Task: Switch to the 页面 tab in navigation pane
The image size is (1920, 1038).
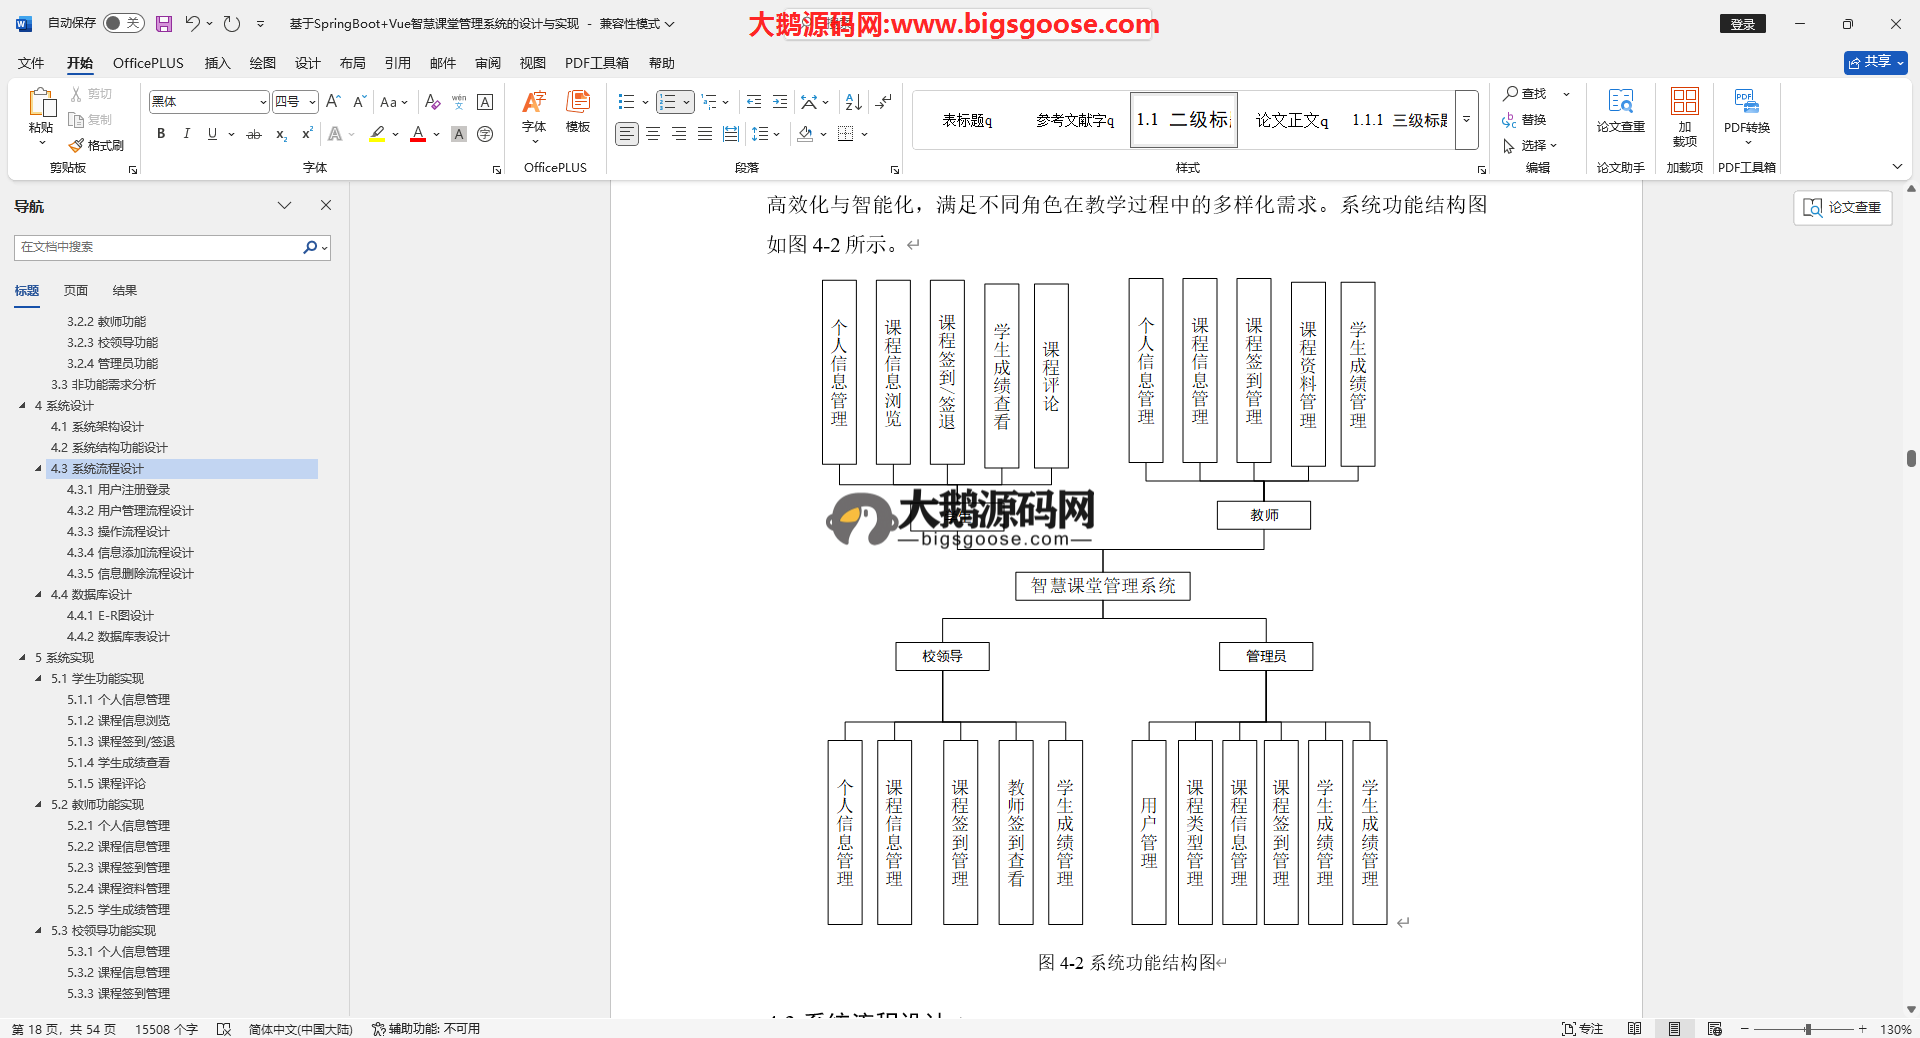Action: [x=76, y=291]
